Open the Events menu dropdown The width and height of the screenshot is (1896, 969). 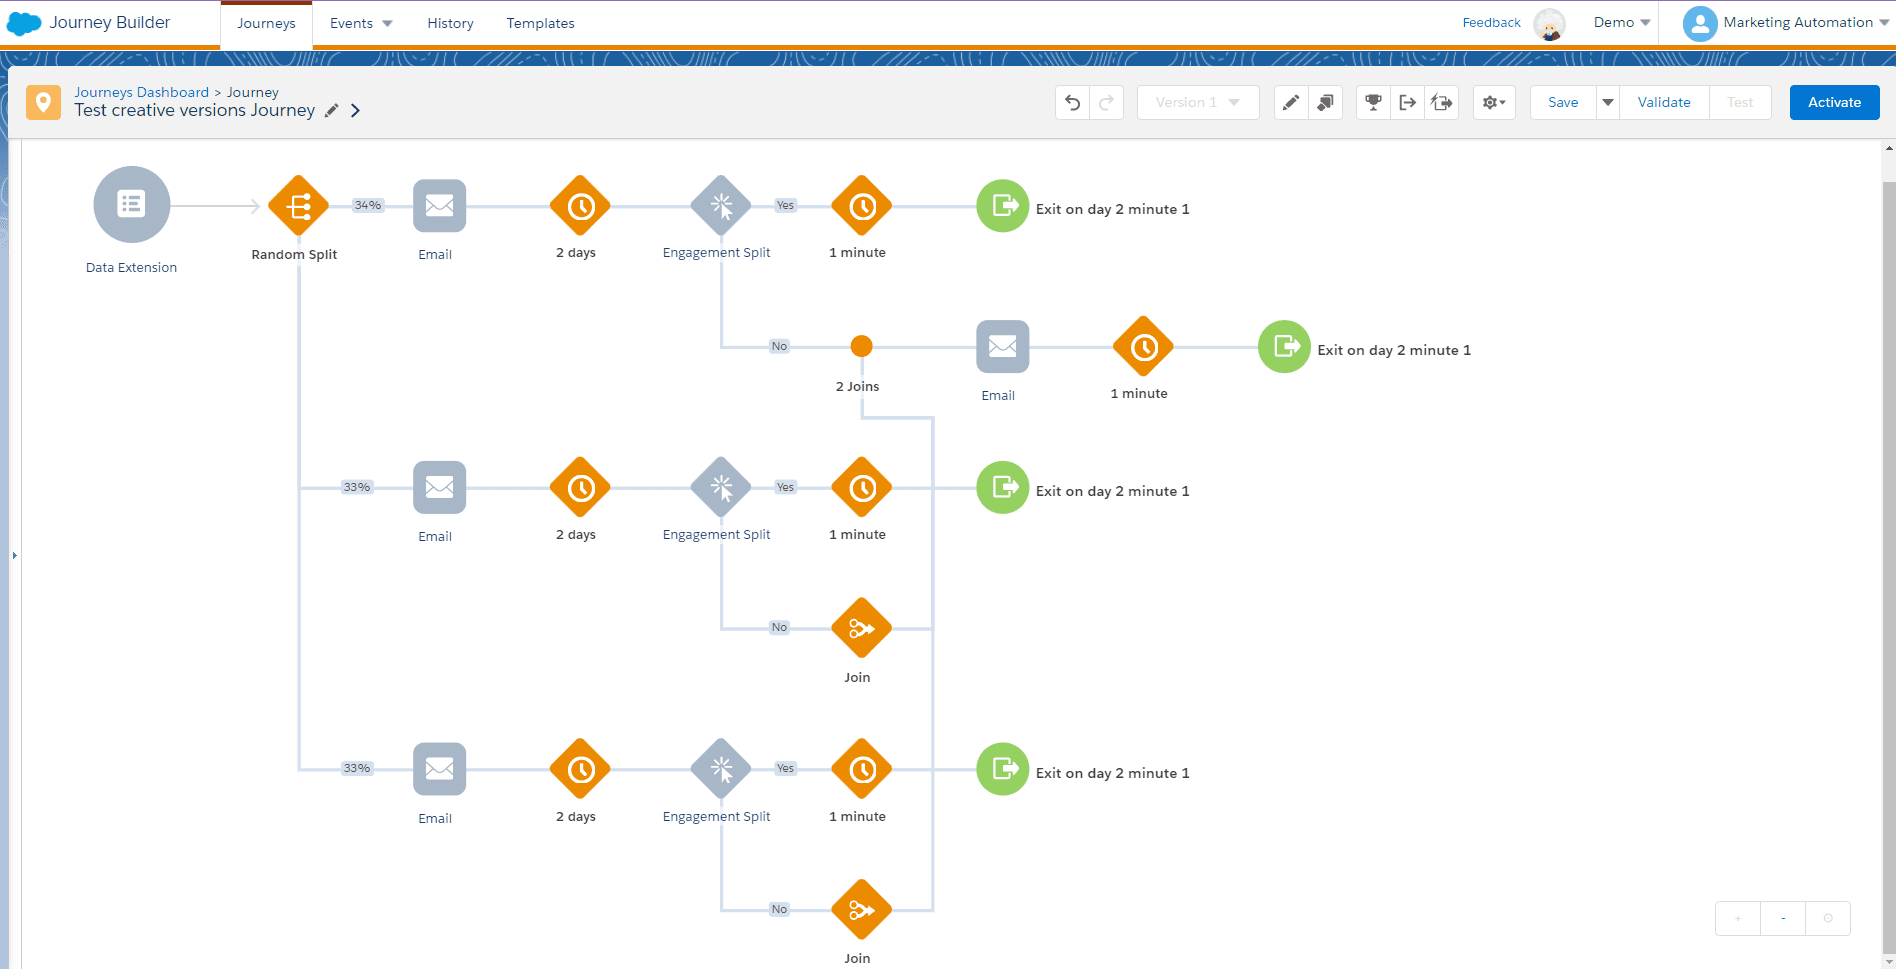coord(361,23)
